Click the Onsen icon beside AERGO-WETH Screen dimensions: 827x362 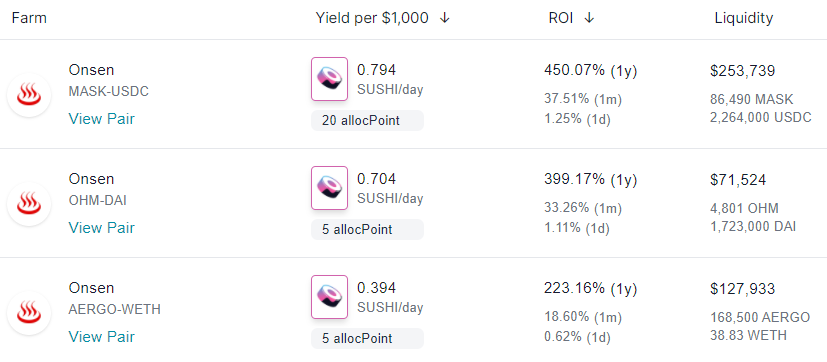coord(29,313)
